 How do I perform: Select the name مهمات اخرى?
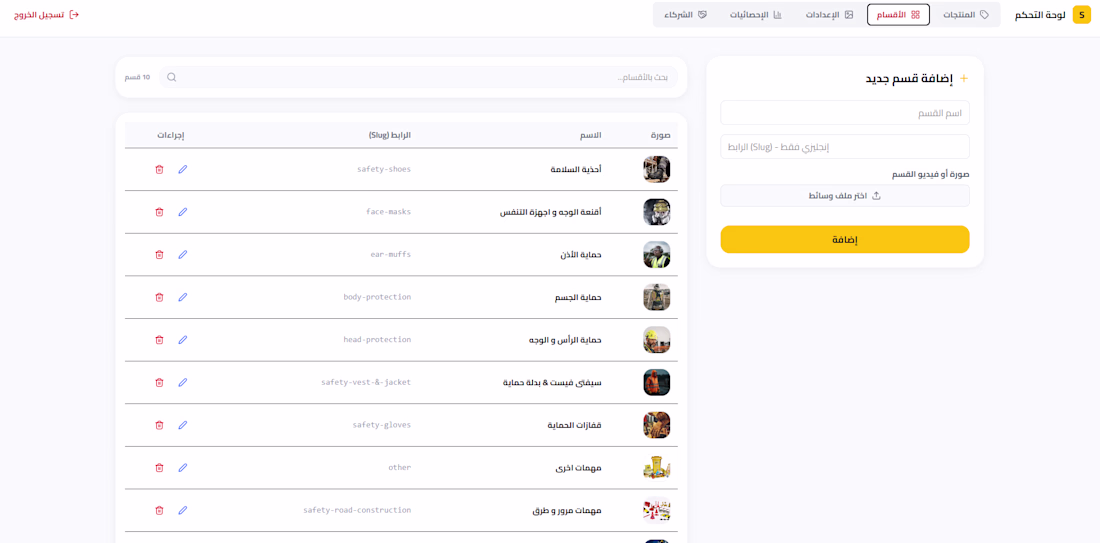tap(579, 468)
